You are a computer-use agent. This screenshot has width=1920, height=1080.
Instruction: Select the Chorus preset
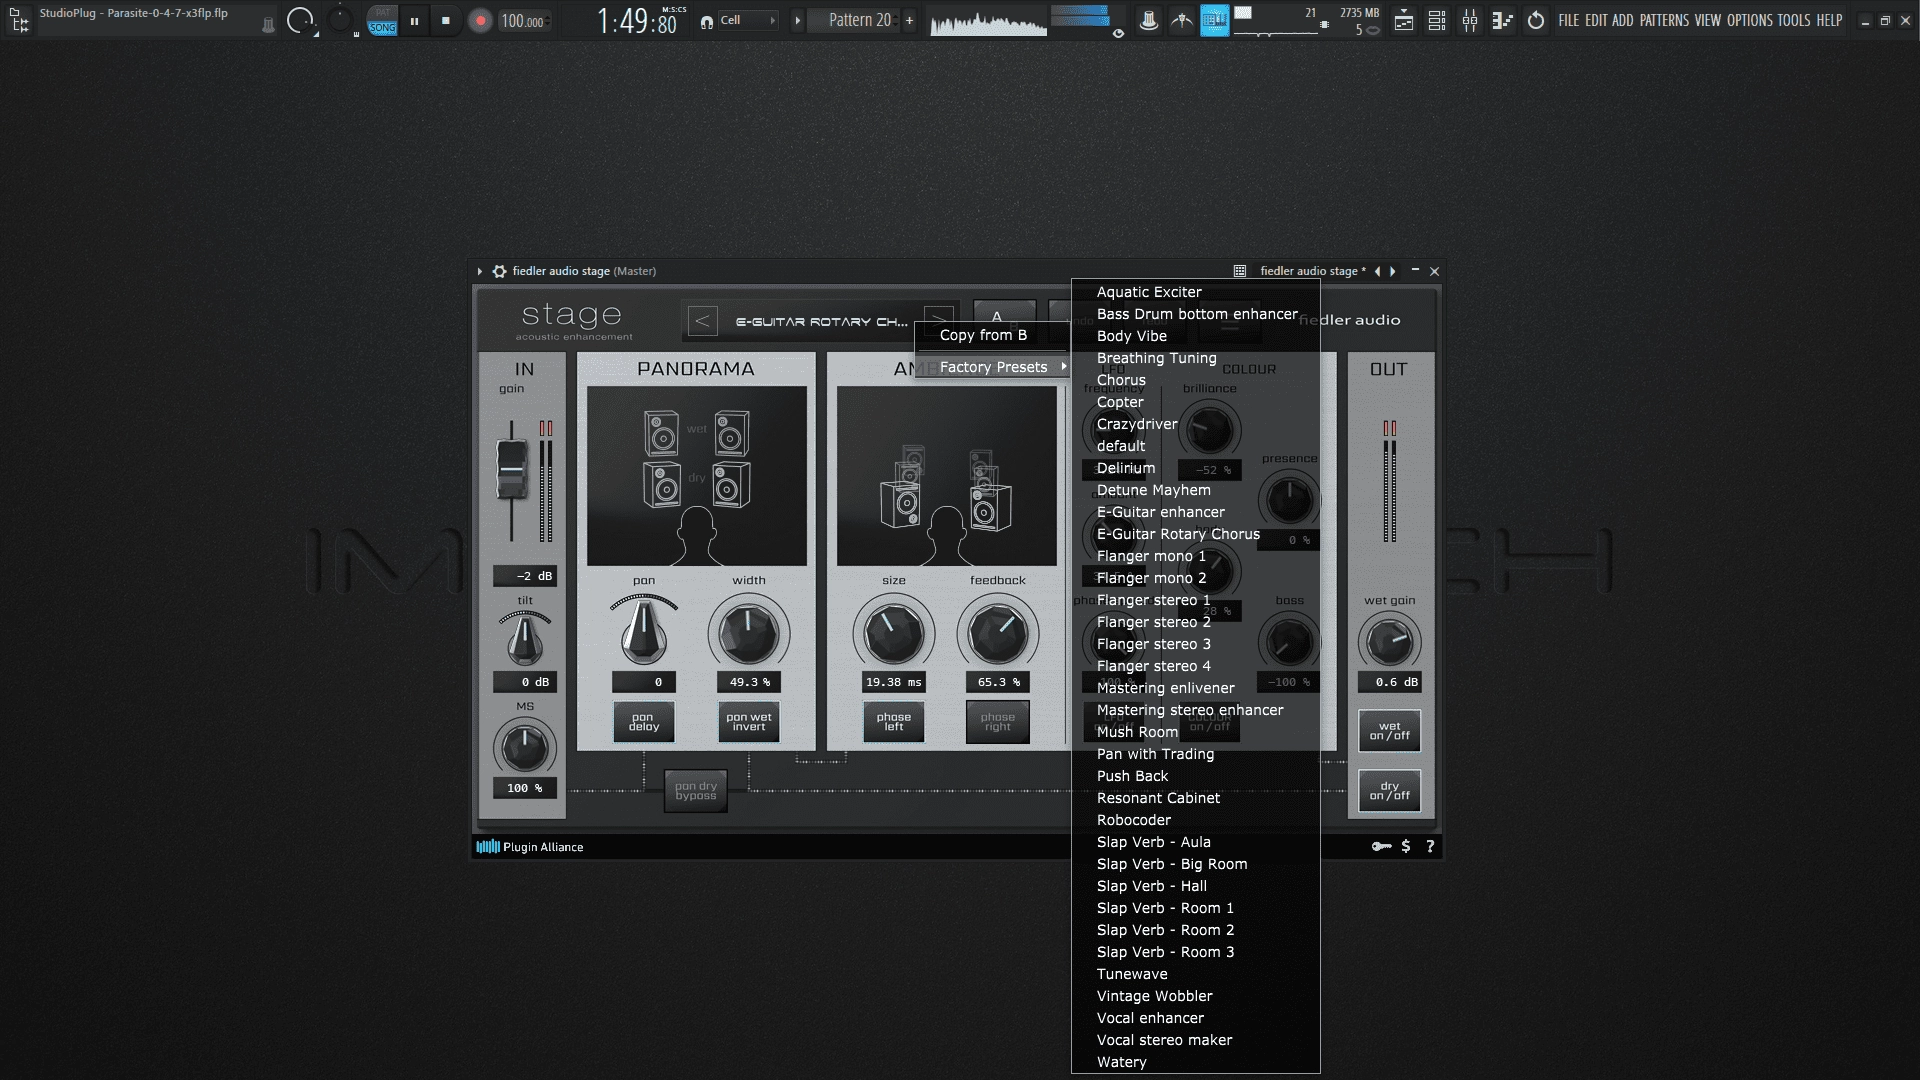point(1195,380)
